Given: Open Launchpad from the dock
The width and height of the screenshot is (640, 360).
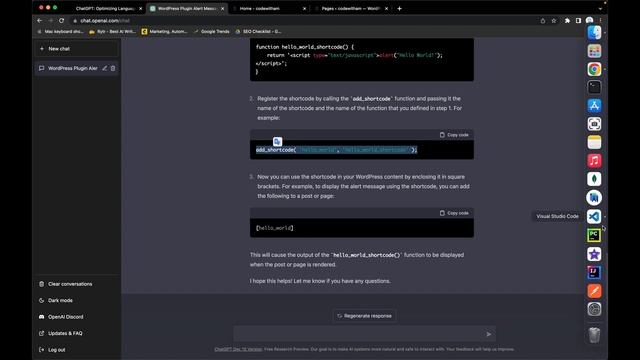Looking at the screenshot, I should click(x=594, y=51).
